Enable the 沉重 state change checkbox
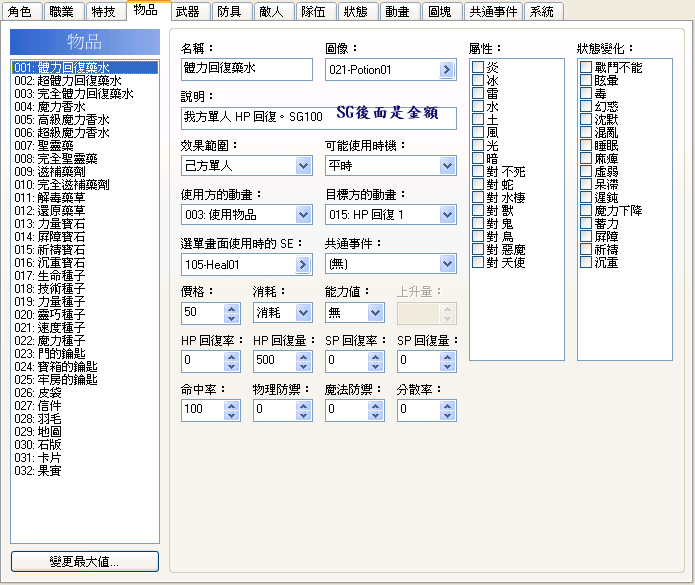 586,262
